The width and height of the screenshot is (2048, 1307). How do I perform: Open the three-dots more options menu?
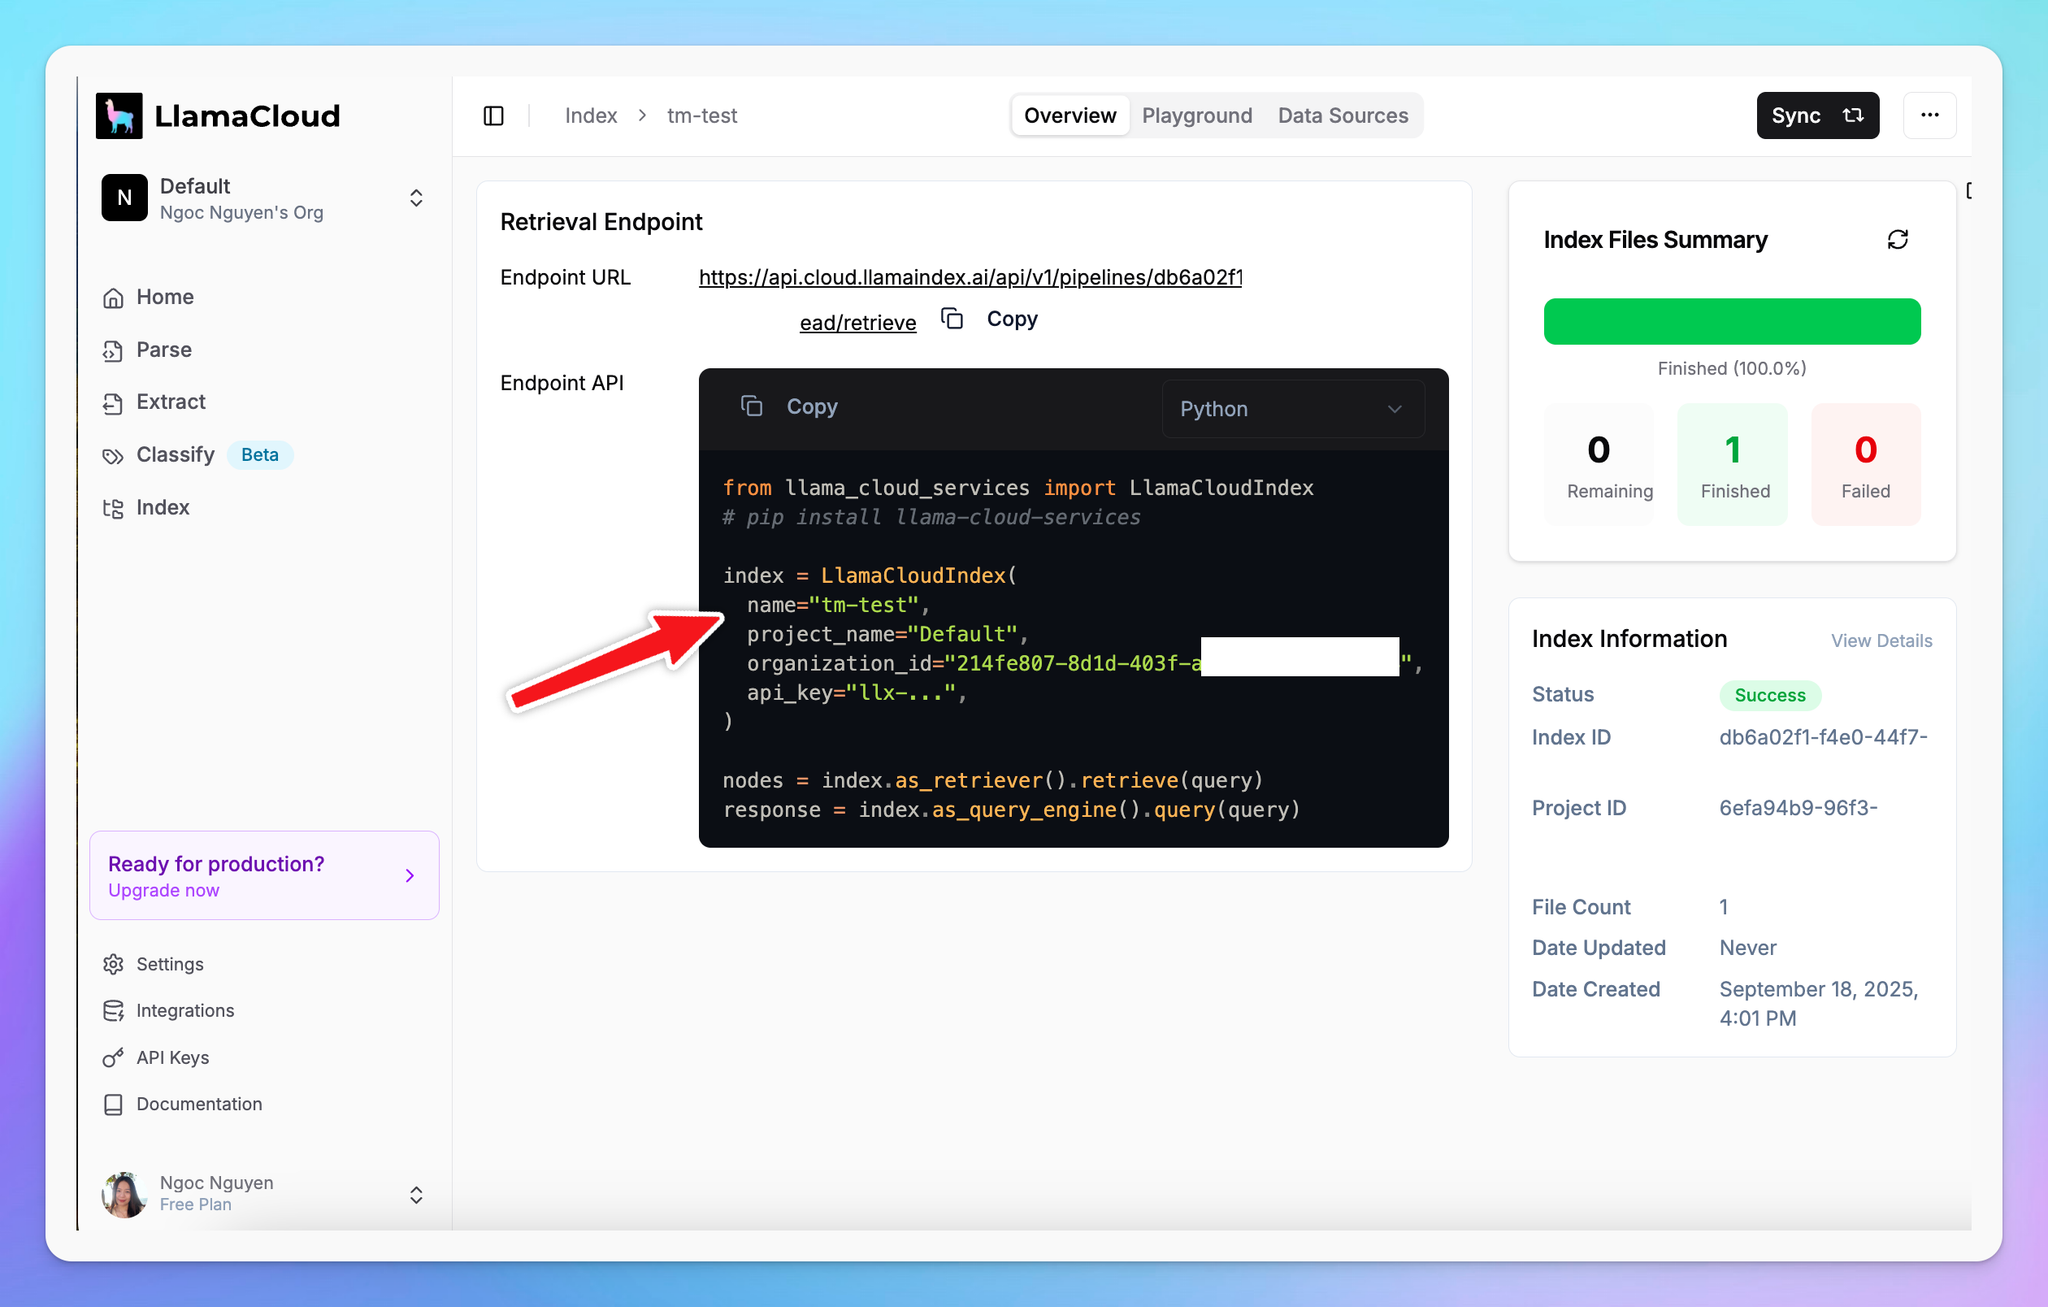[1929, 116]
